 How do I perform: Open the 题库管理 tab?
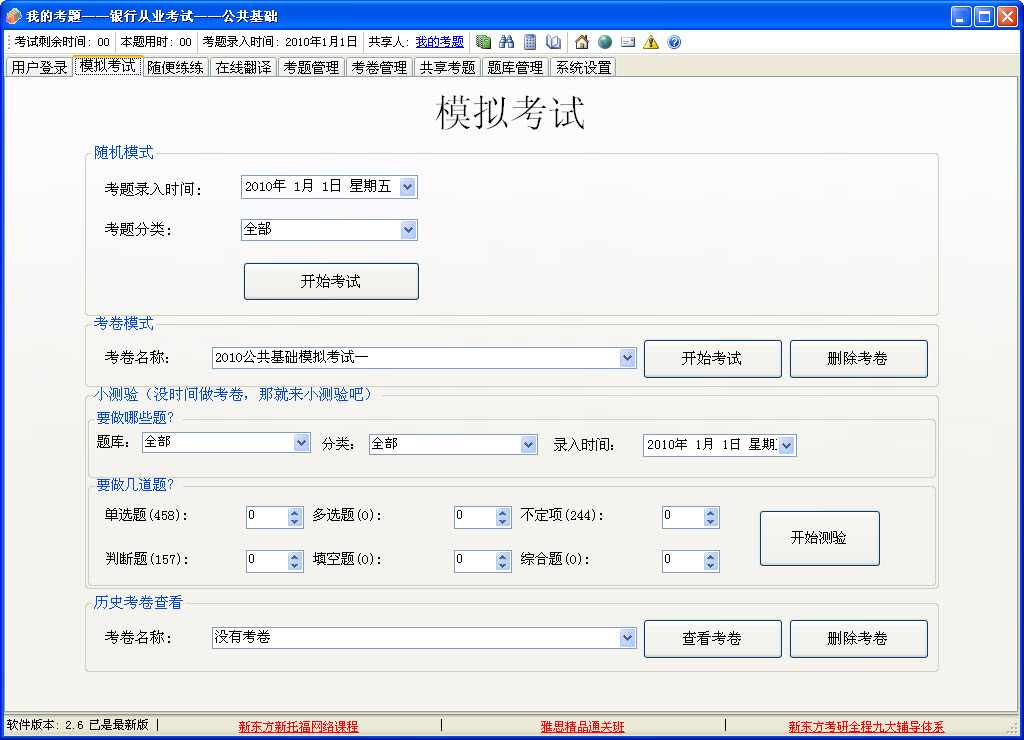tap(515, 67)
